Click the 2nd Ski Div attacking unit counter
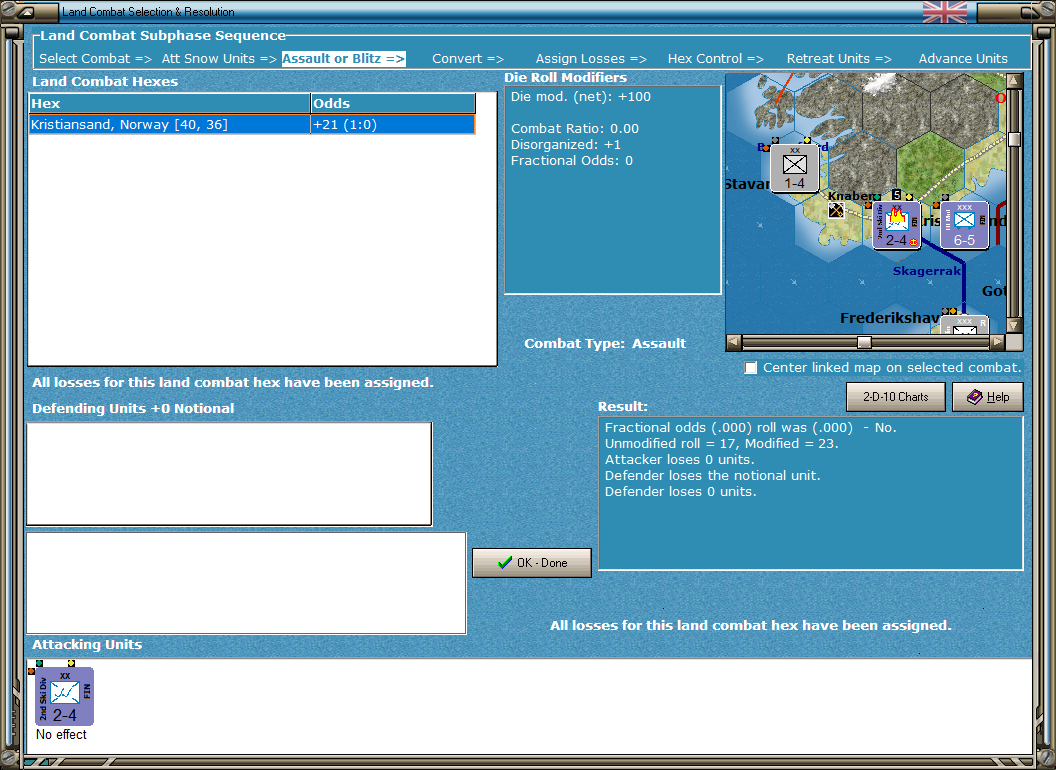Viewport: 1056px width, 770px height. [65, 696]
